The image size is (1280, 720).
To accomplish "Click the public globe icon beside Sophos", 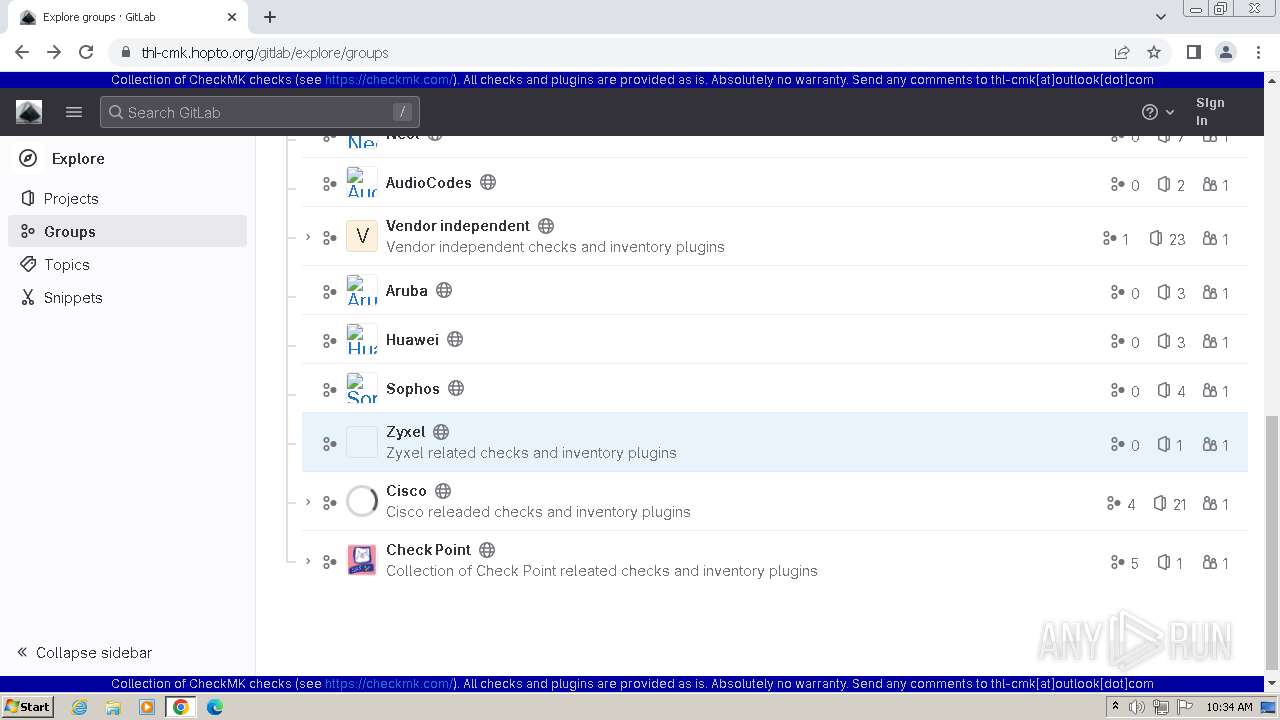I will click(x=456, y=388).
